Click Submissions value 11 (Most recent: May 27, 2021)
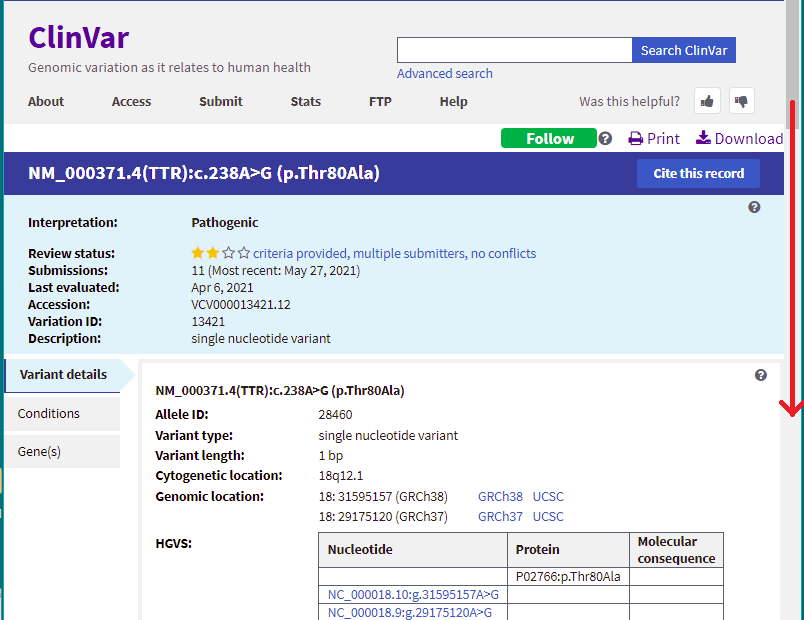804x620 pixels. coord(275,270)
